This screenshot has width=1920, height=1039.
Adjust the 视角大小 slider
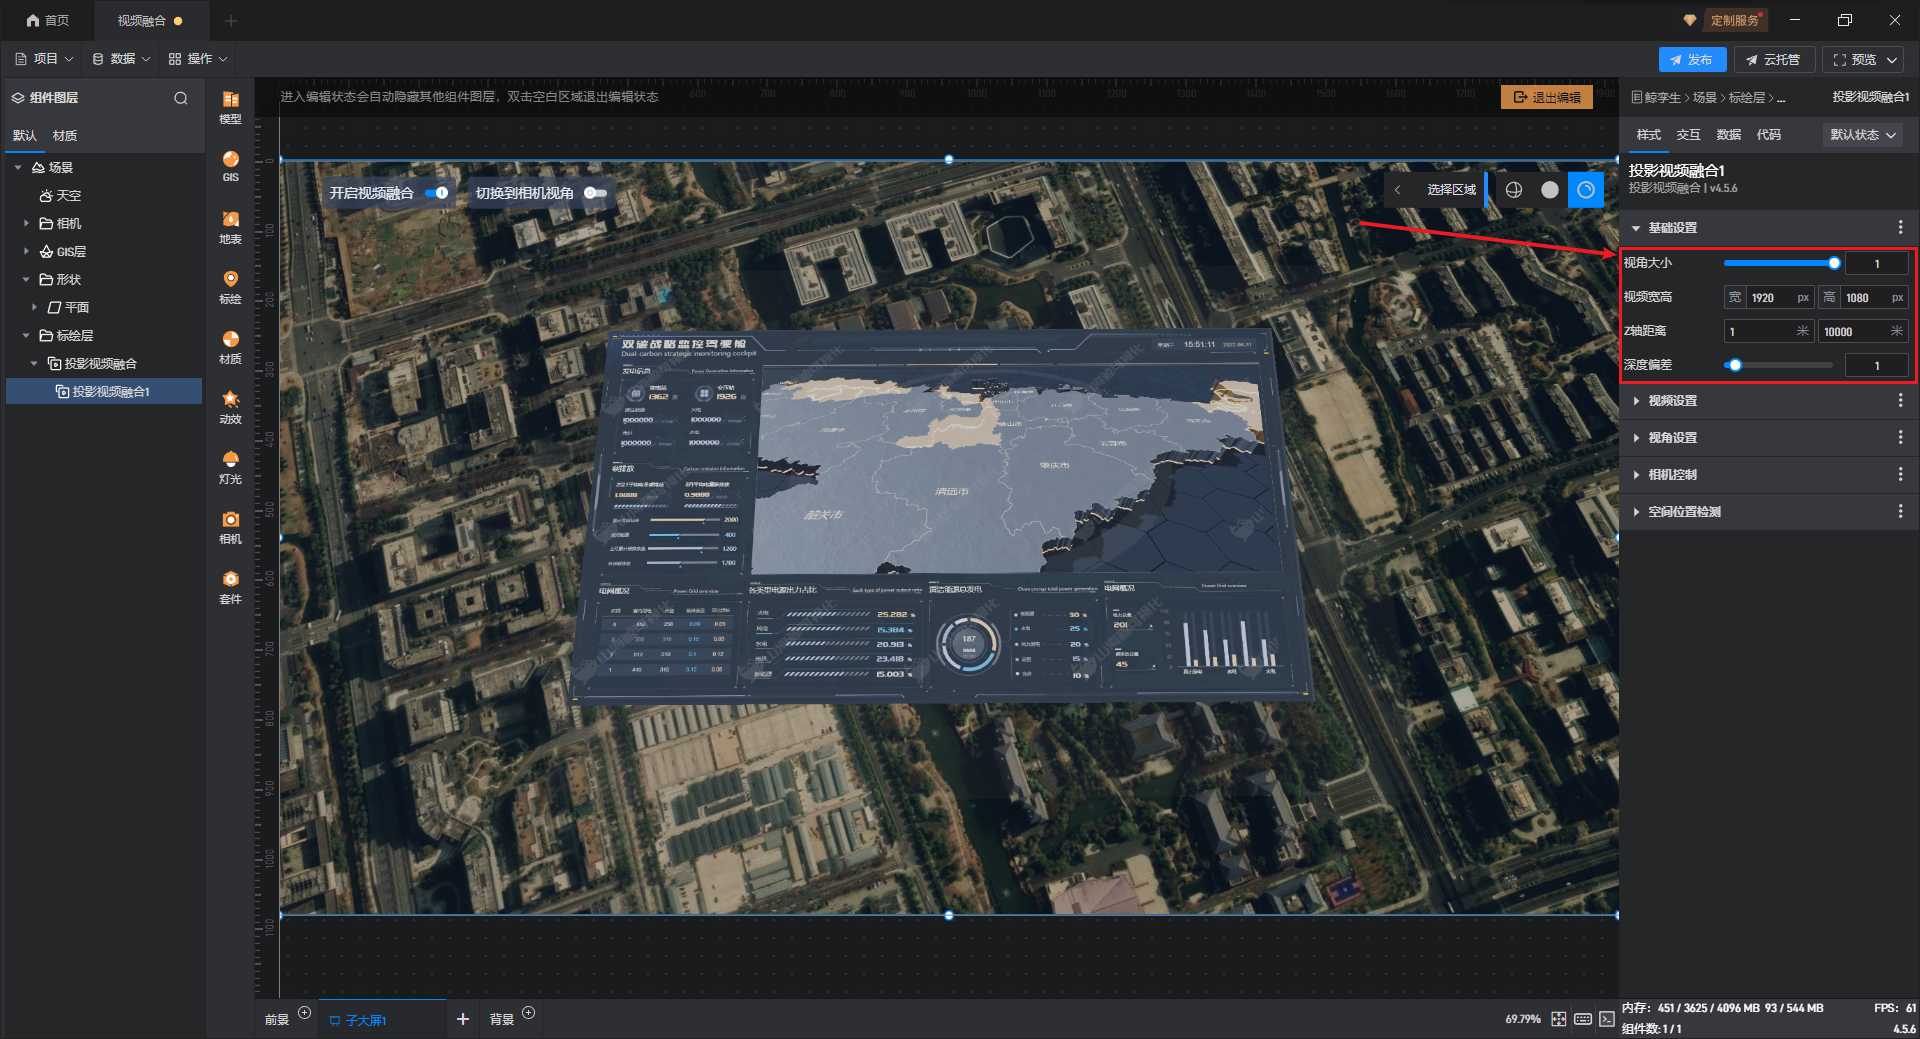(1780, 263)
